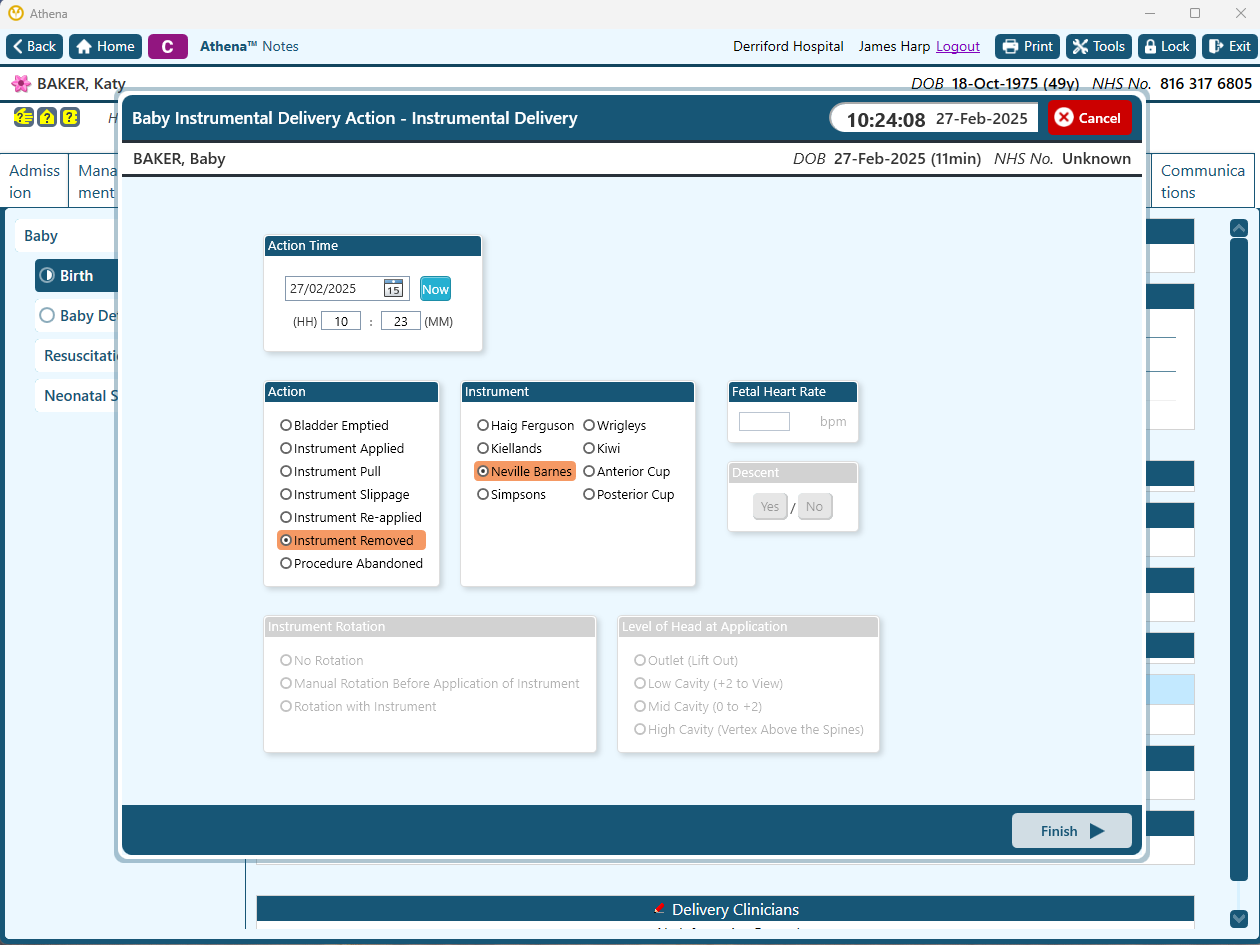Click the Logout link
This screenshot has width=1260, height=945.
tap(958, 46)
